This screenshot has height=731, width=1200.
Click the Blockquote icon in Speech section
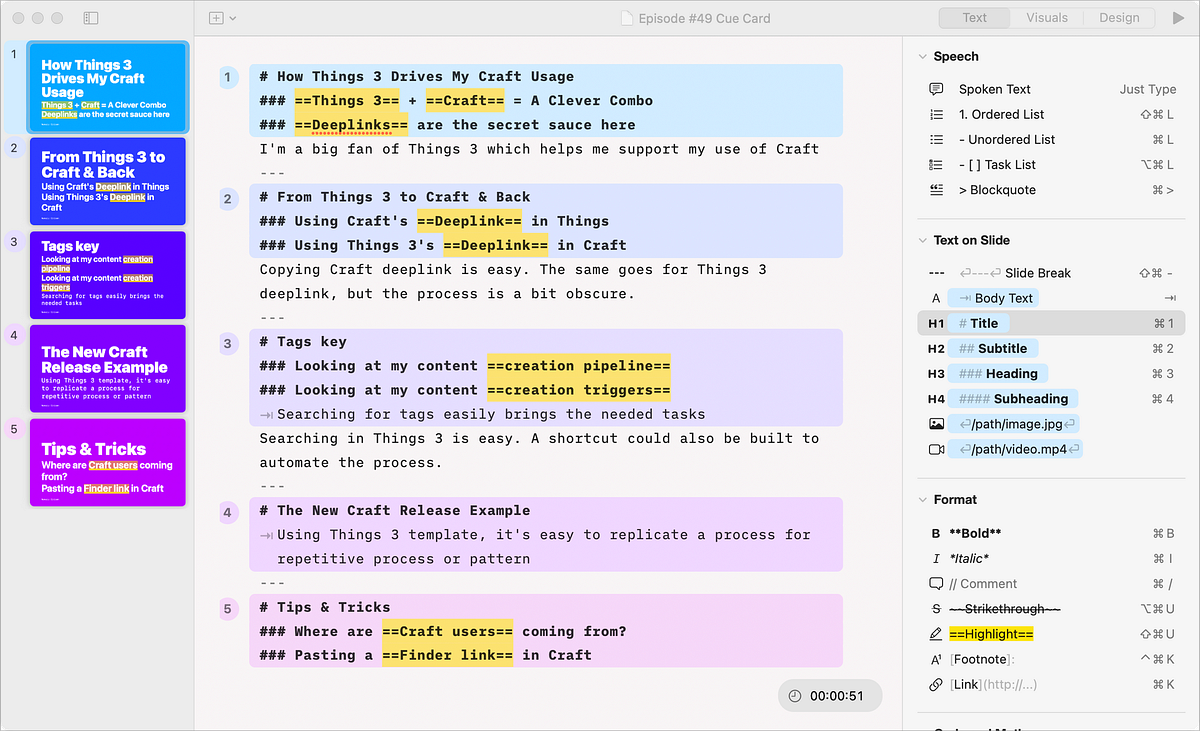coord(935,190)
